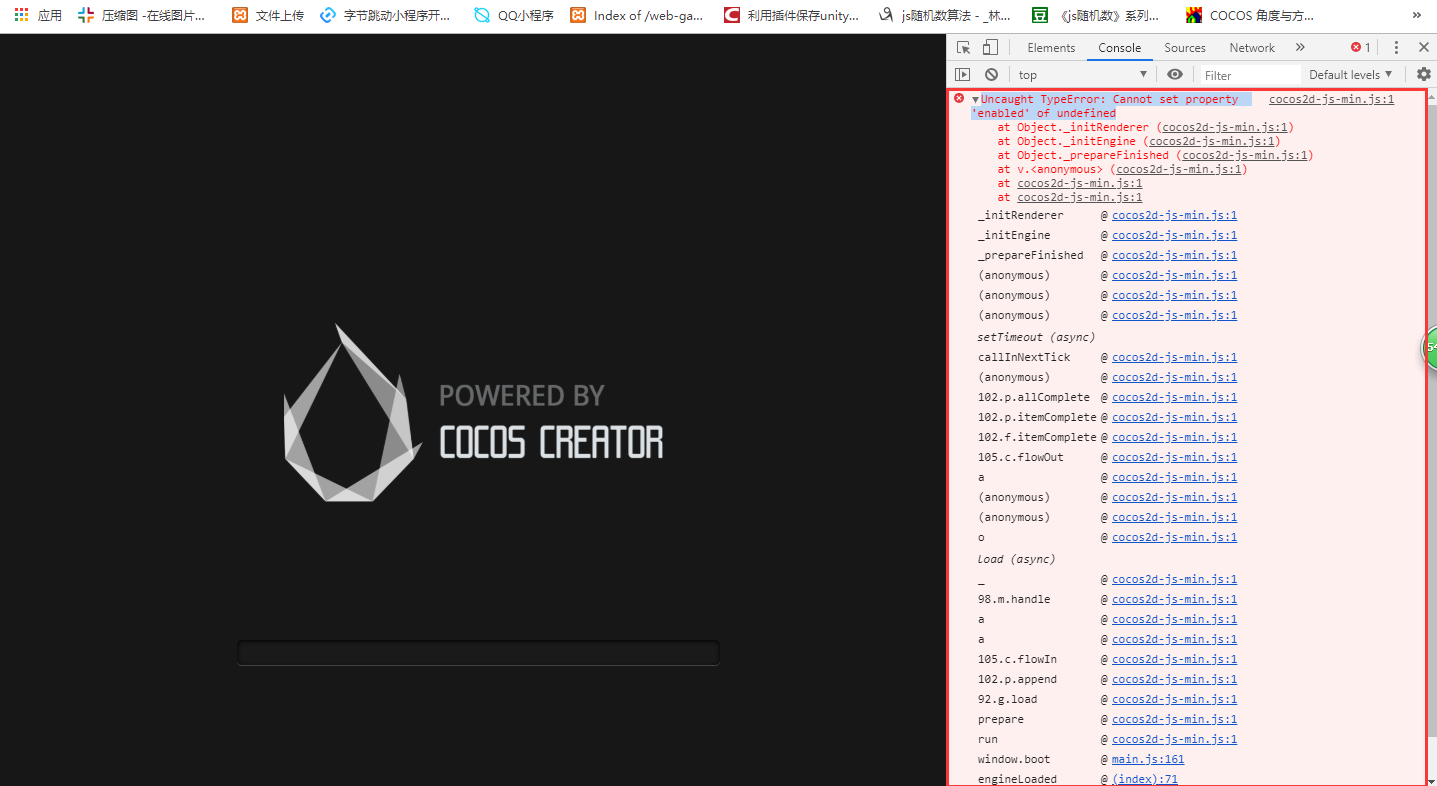Click the game loading progress bar
This screenshot has width=1437, height=786.
(x=478, y=653)
